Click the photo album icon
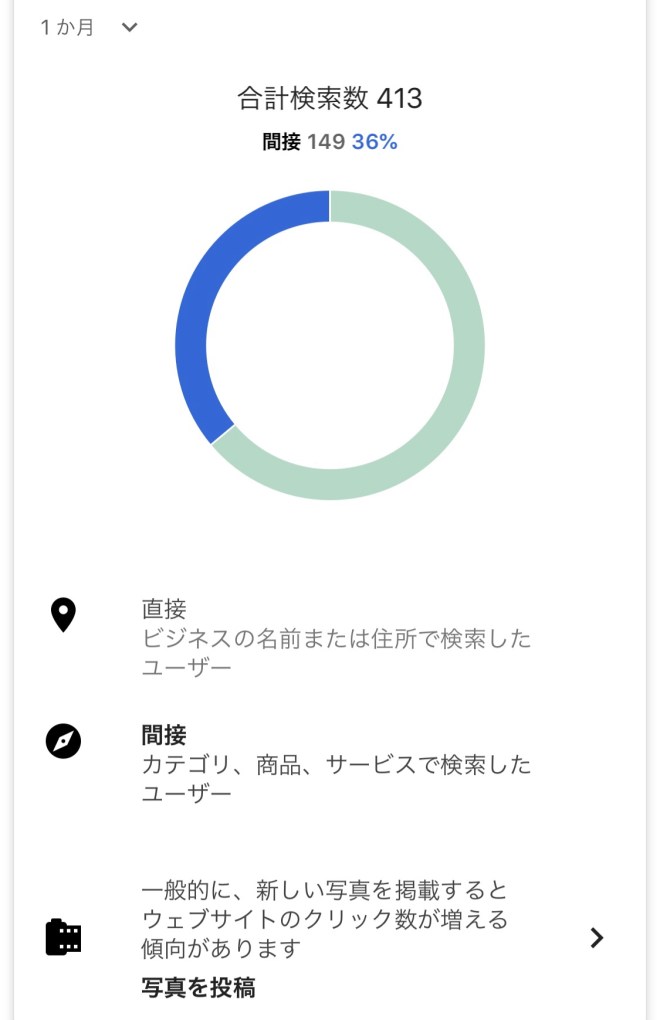Screen dimensions: 660x1020 64,937
